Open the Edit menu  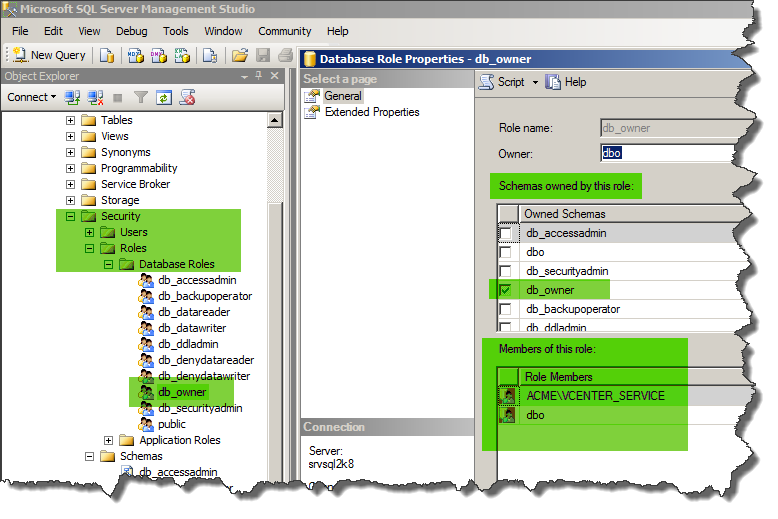coord(53,31)
